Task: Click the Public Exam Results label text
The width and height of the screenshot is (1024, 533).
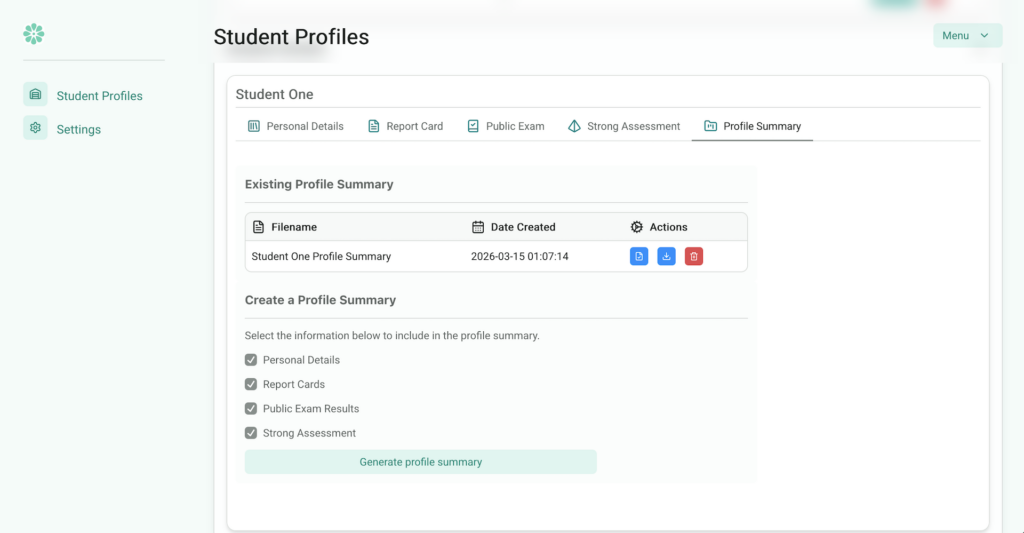Action: (311, 409)
